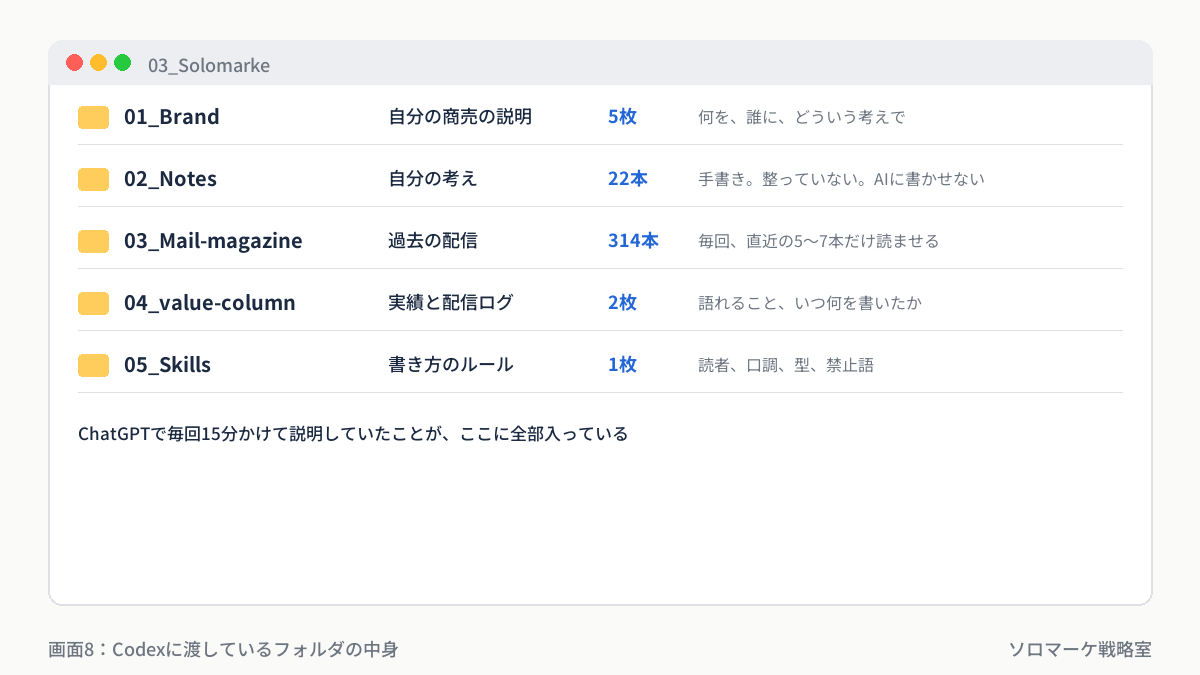Click the description 自分の商売の説明

coord(460,117)
